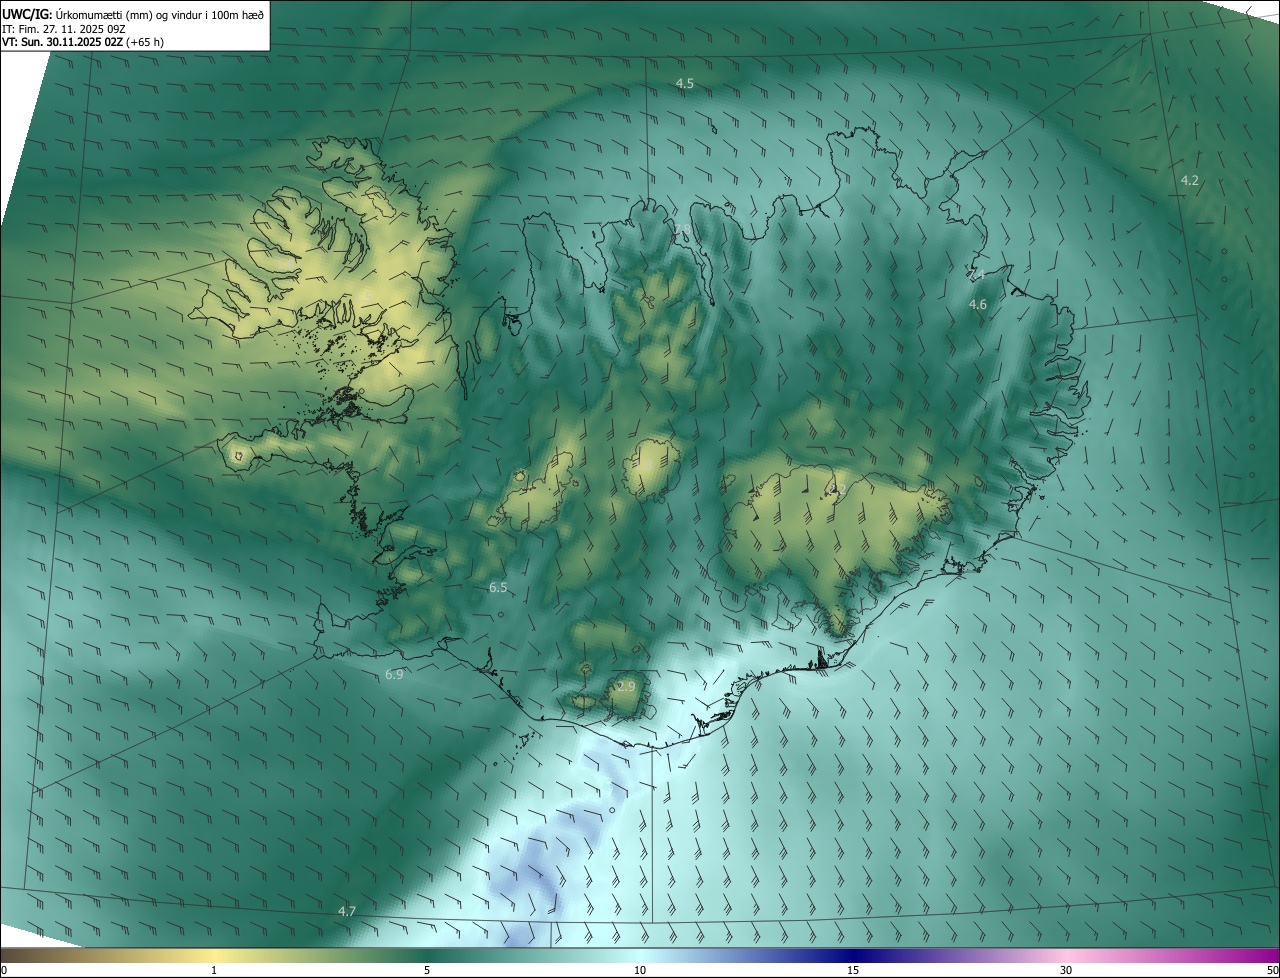Click the map value '2.9' on the southern glacier
This screenshot has width=1280, height=978.
coord(626,687)
